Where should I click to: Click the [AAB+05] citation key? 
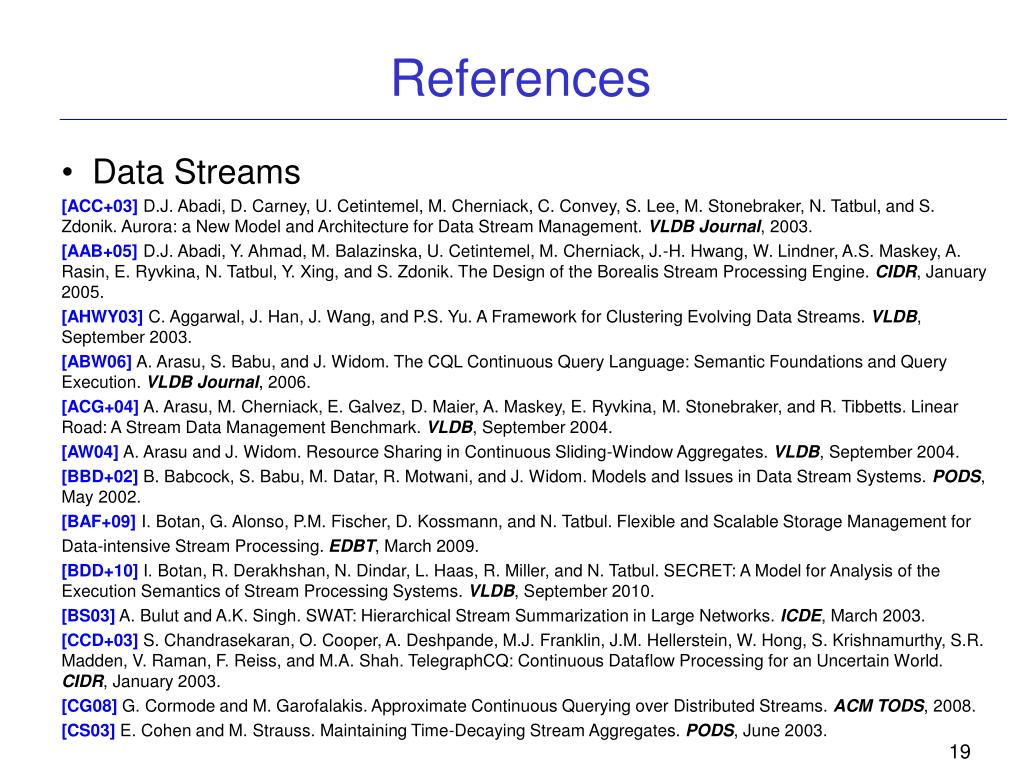(99, 251)
